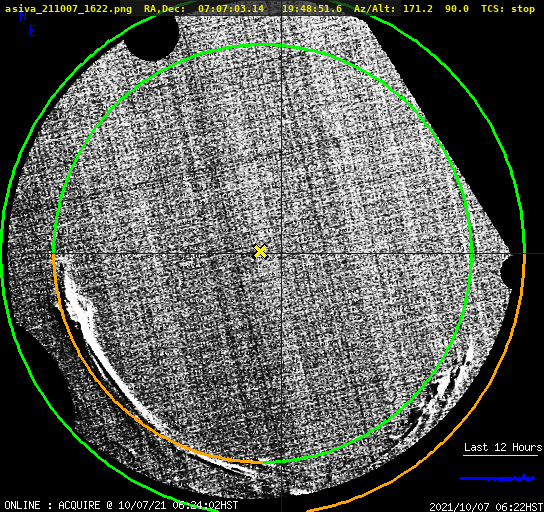Click the RA,Dec: label
The width and height of the screenshot is (544, 512).
point(165,8)
